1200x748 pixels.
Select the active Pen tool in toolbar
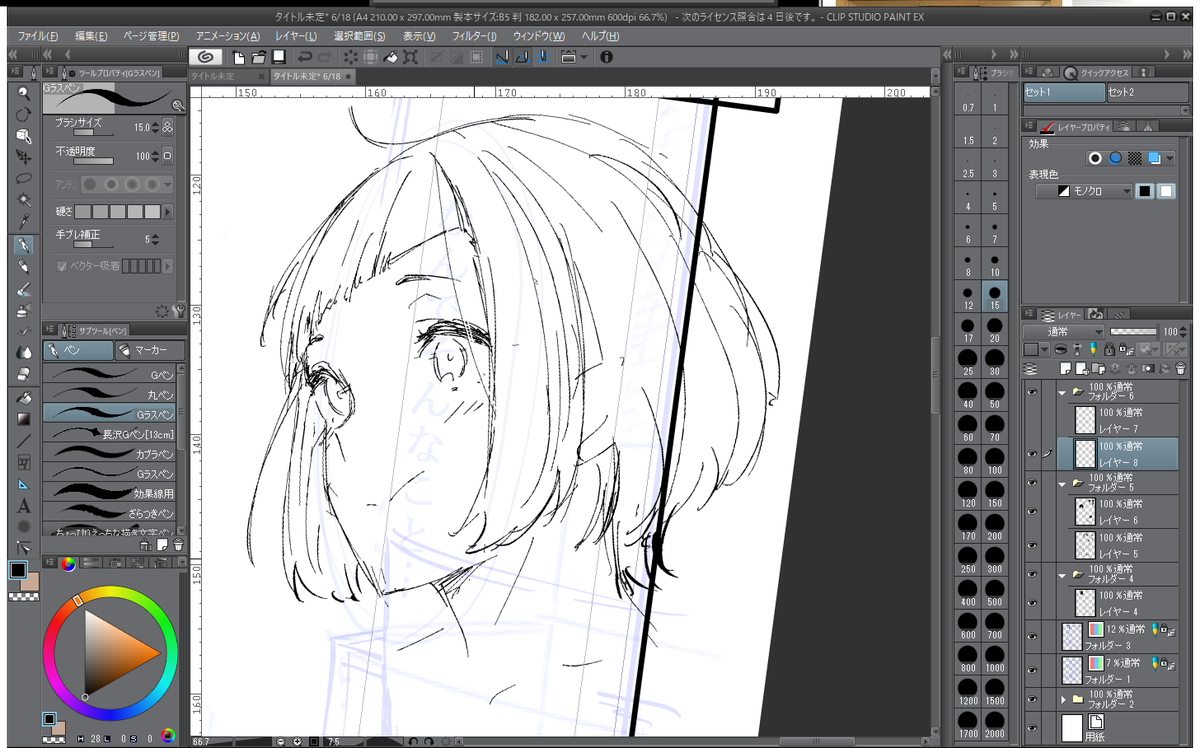tap(22, 245)
